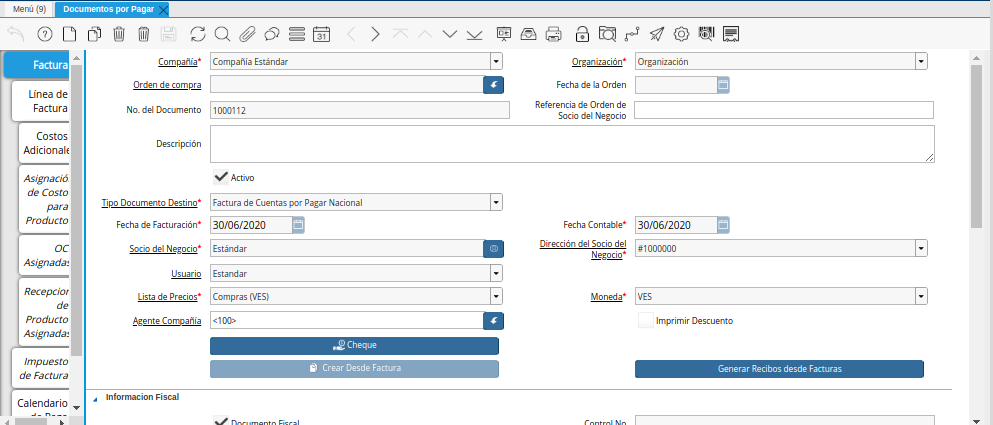Open the calendar history toolbar icon
This screenshot has width=993, height=425.
[321, 34]
